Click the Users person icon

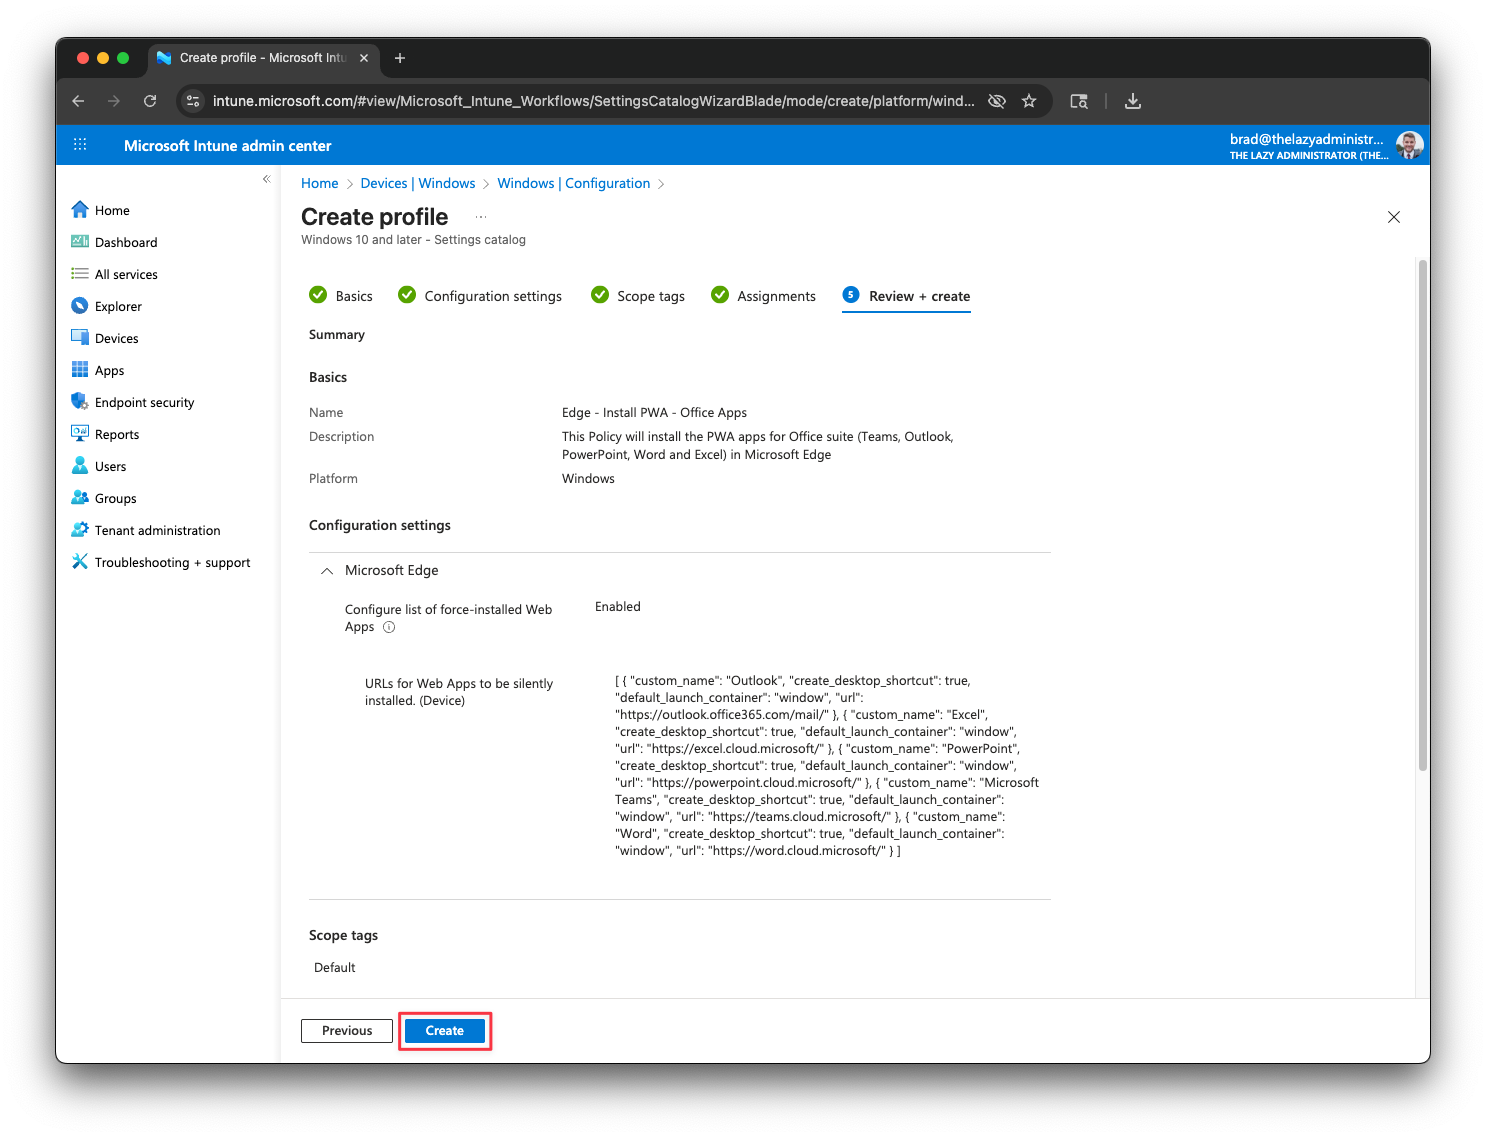tap(80, 466)
